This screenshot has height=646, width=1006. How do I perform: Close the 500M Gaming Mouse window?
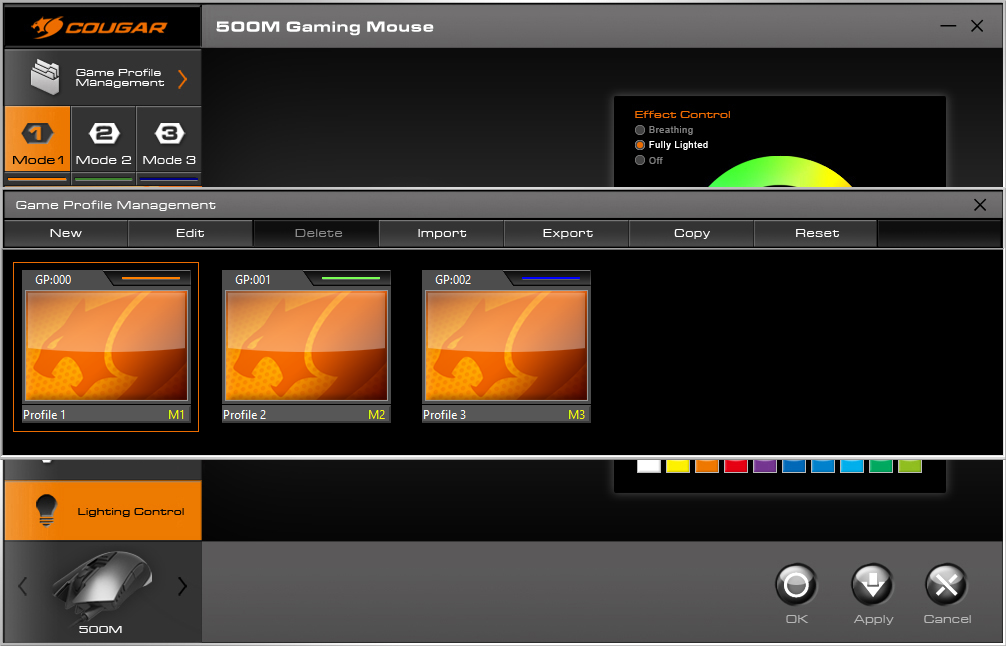point(977,26)
